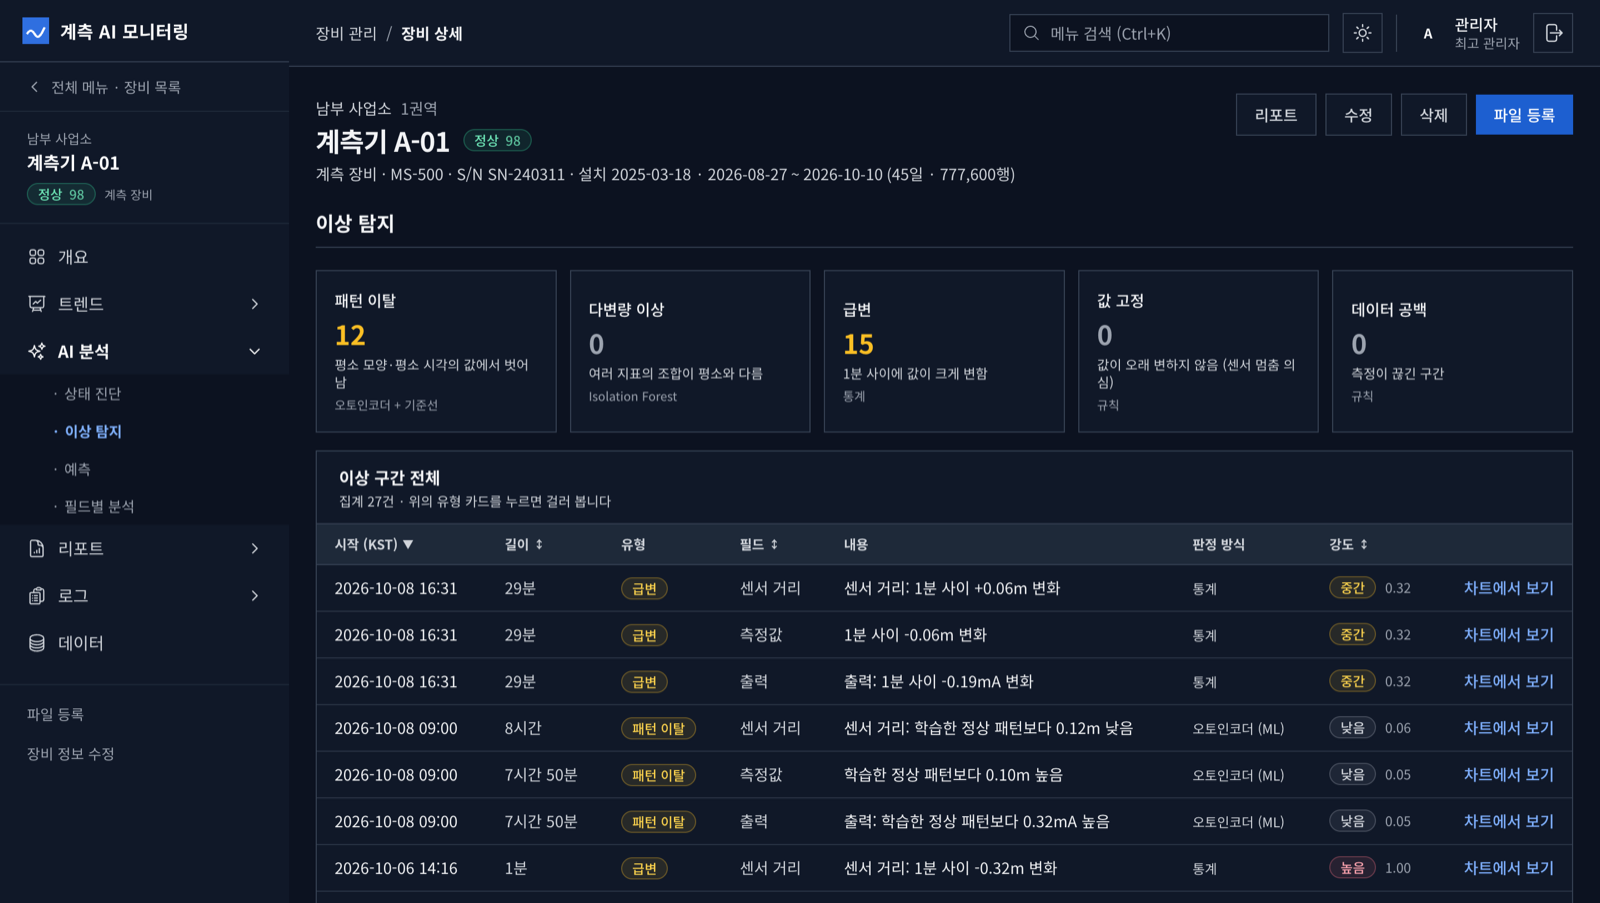The image size is (1600, 903).
Task: Click the 장비 관리 breadcrumb
Action: click(346, 33)
